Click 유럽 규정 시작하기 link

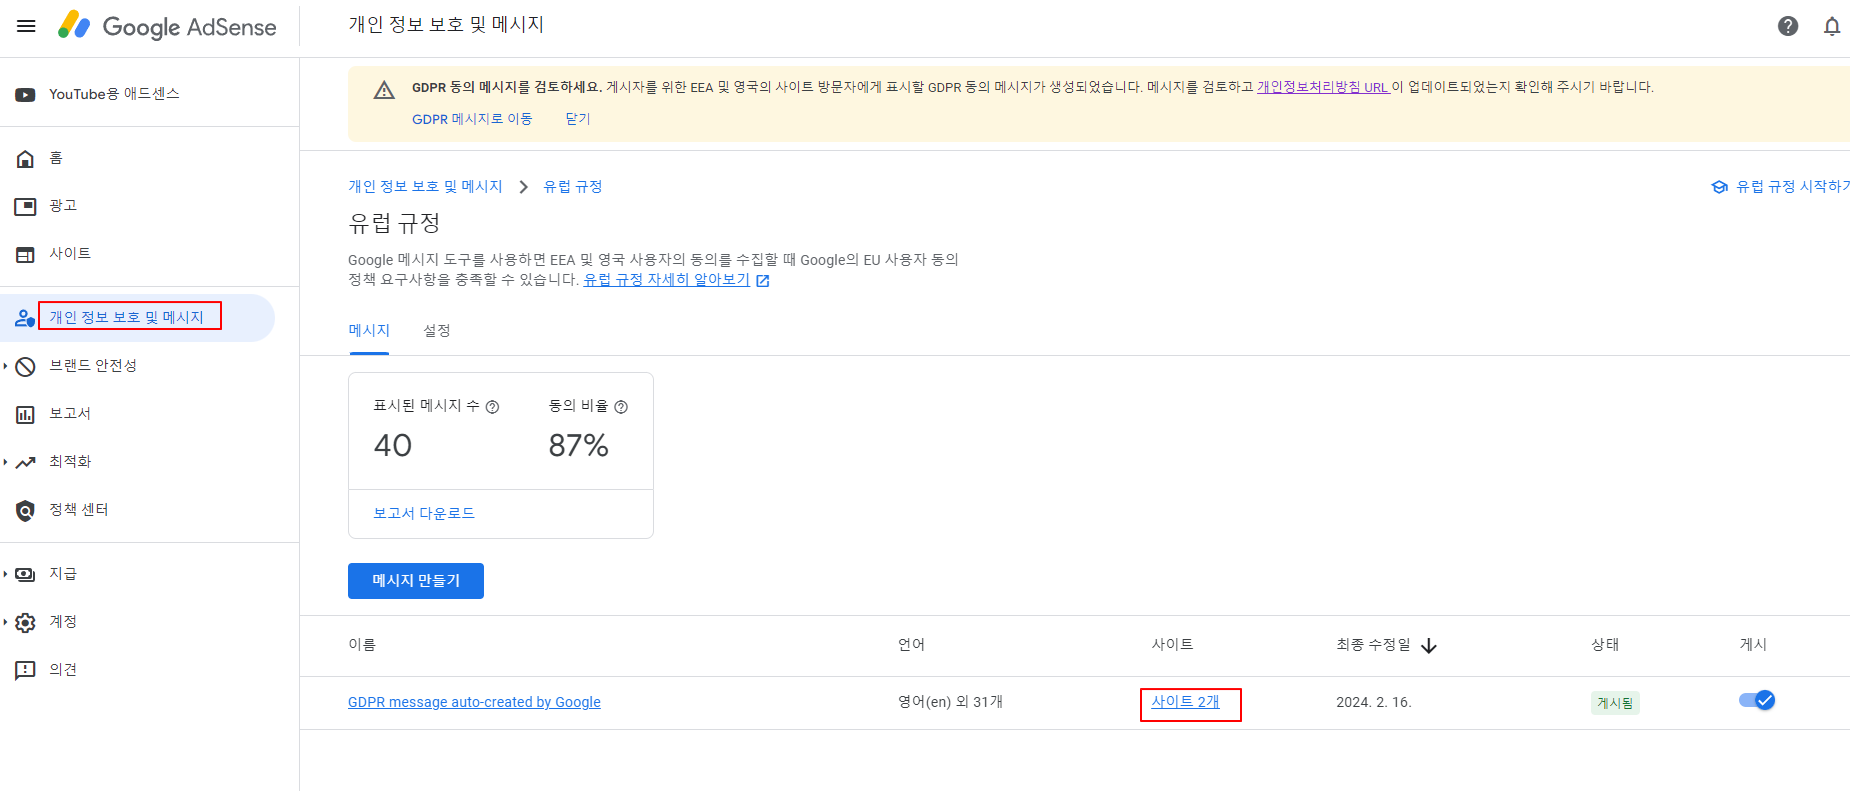[x=1793, y=187]
